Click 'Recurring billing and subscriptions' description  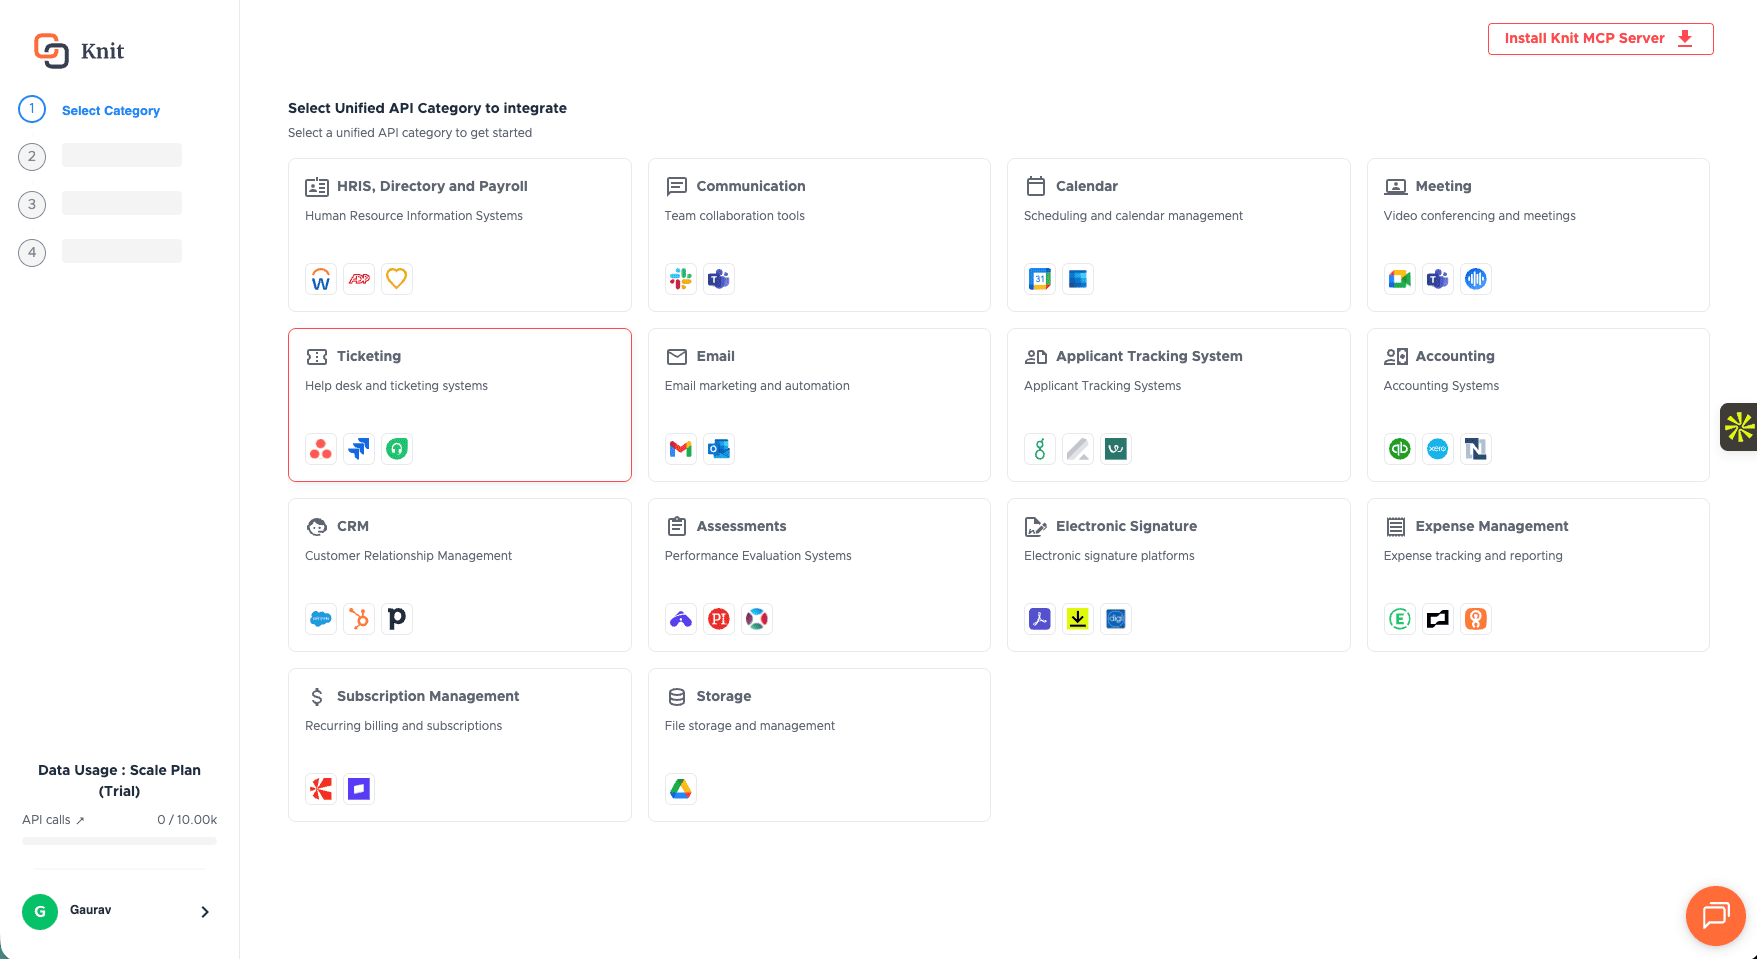[x=403, y=726]
